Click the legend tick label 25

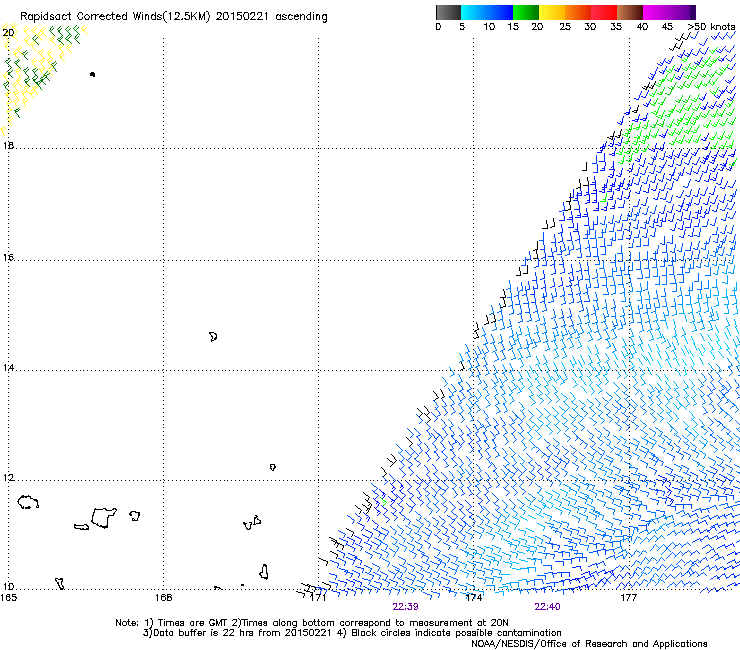point(565,27)
